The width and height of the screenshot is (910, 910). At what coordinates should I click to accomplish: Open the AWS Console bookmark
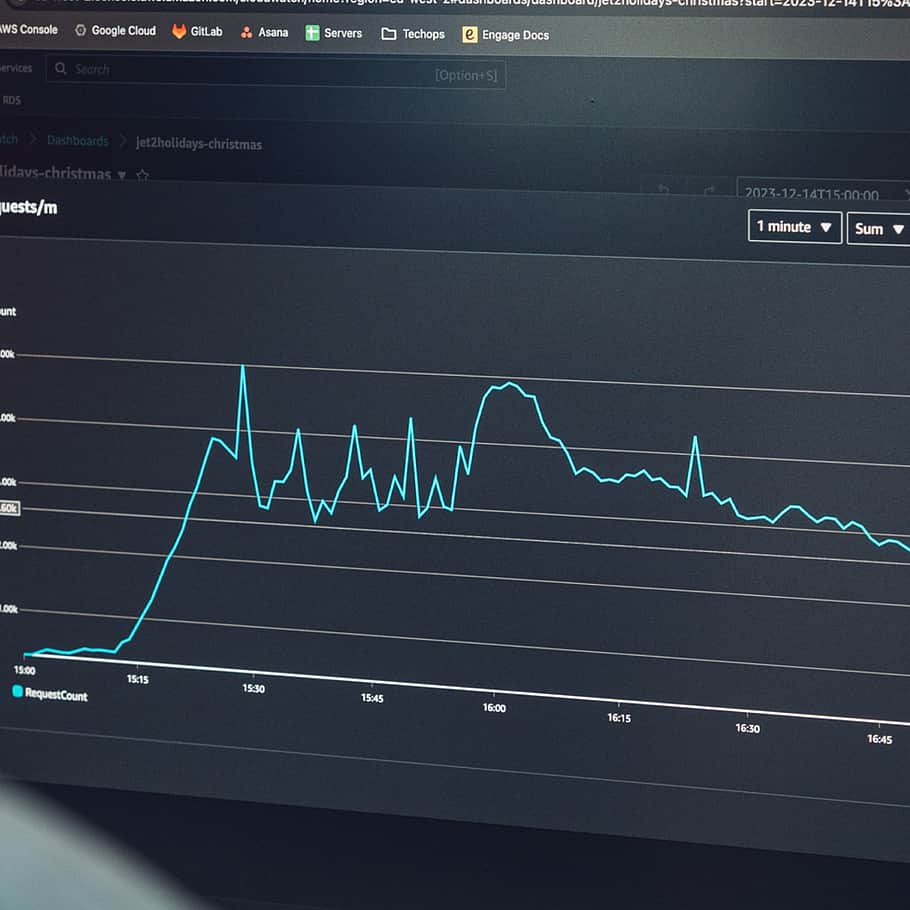(x=30, y=29)
